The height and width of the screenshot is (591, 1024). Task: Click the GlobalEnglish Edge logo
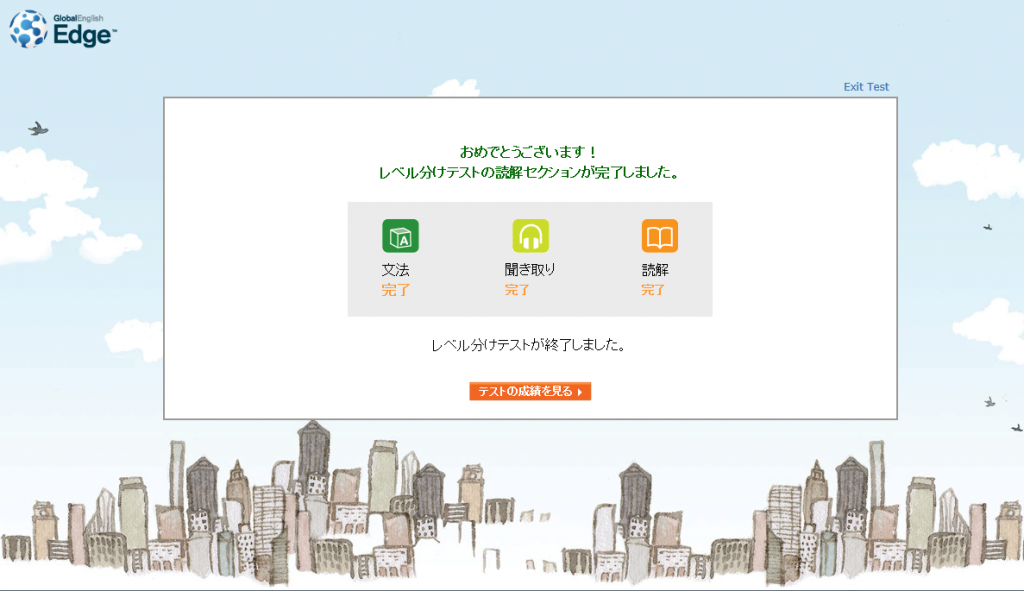point(63,29)
